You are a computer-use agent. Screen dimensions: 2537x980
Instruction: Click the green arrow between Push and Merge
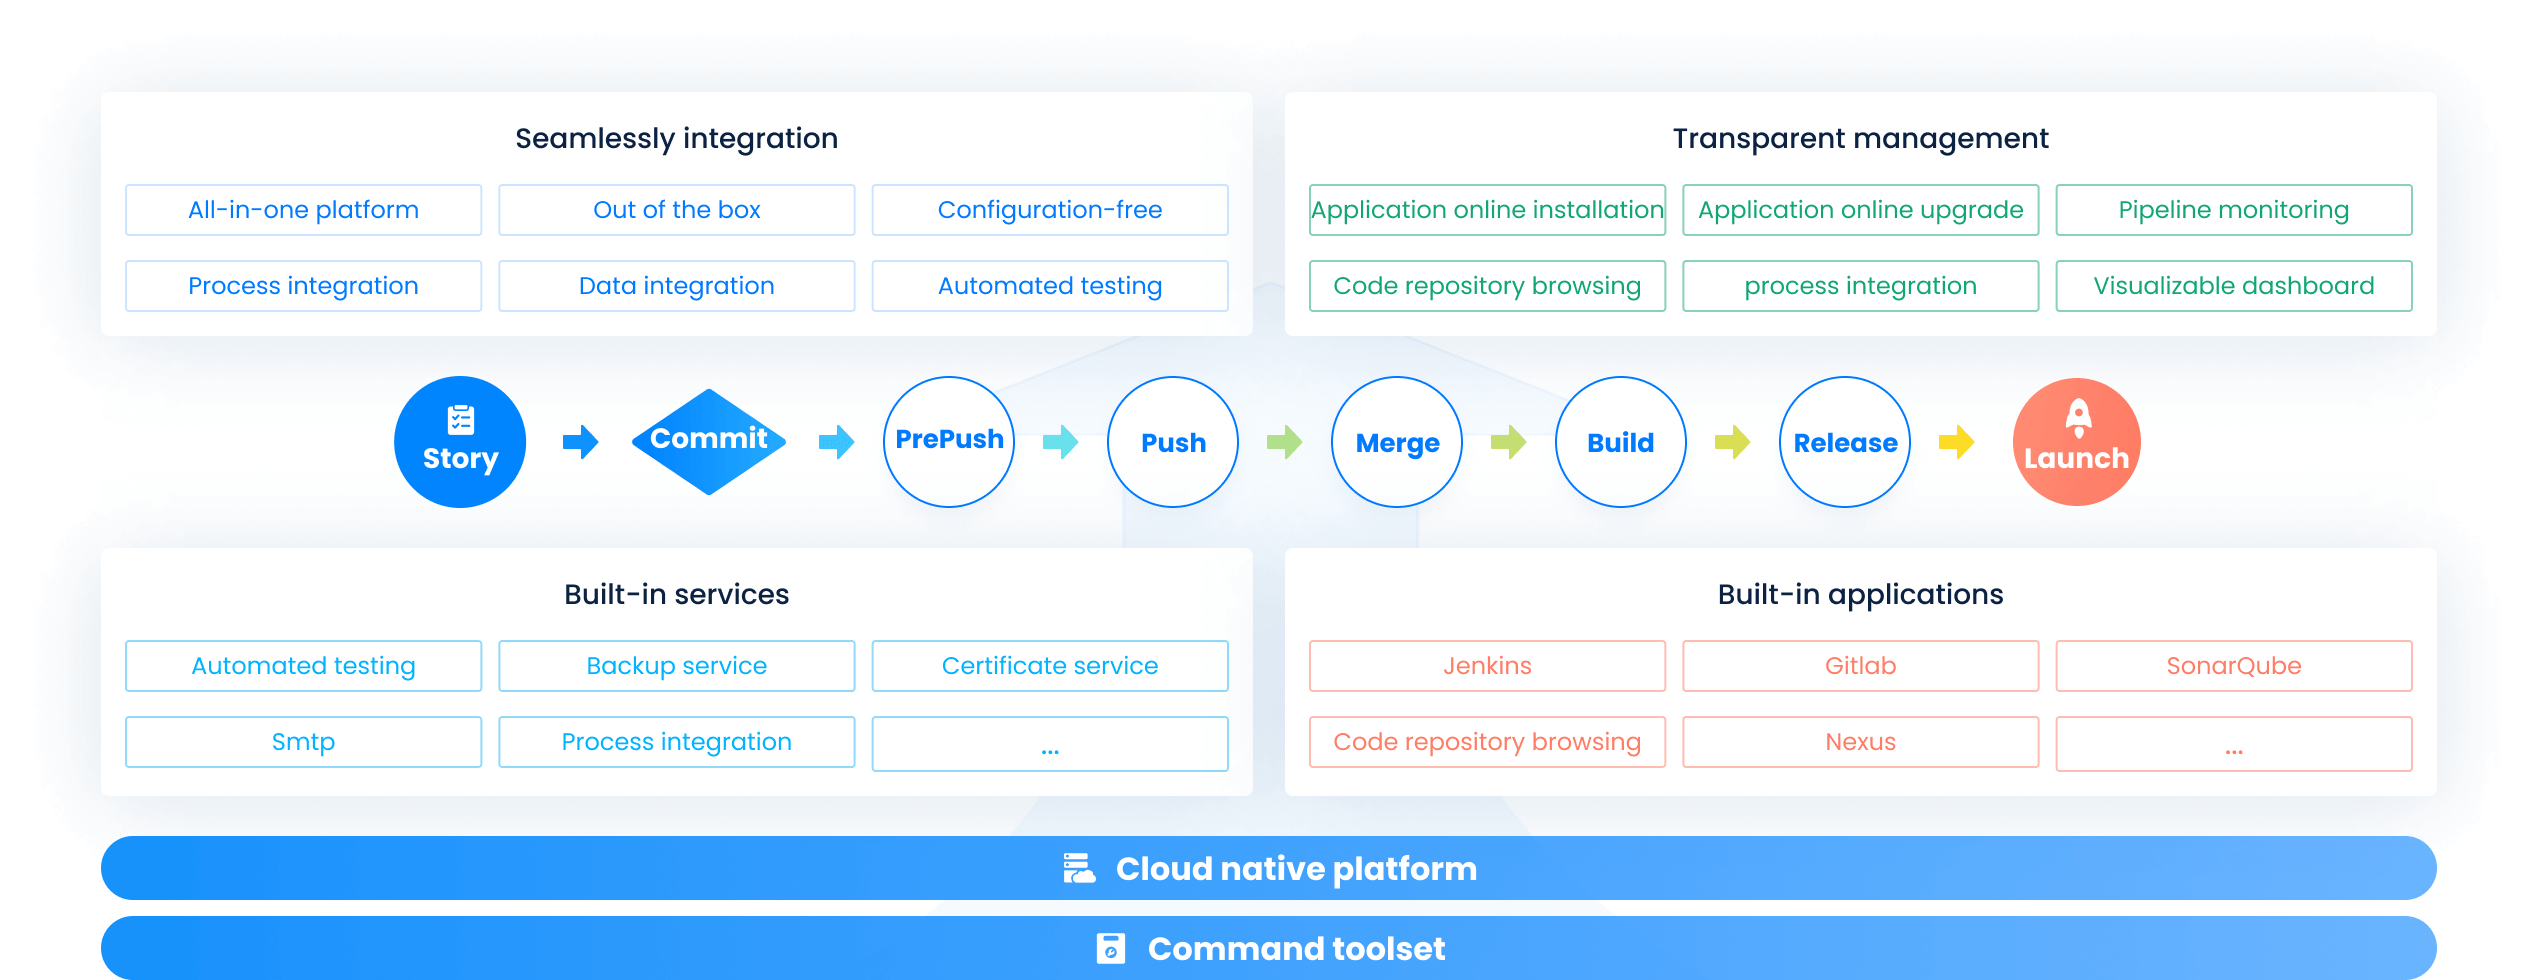[1284, 442]
